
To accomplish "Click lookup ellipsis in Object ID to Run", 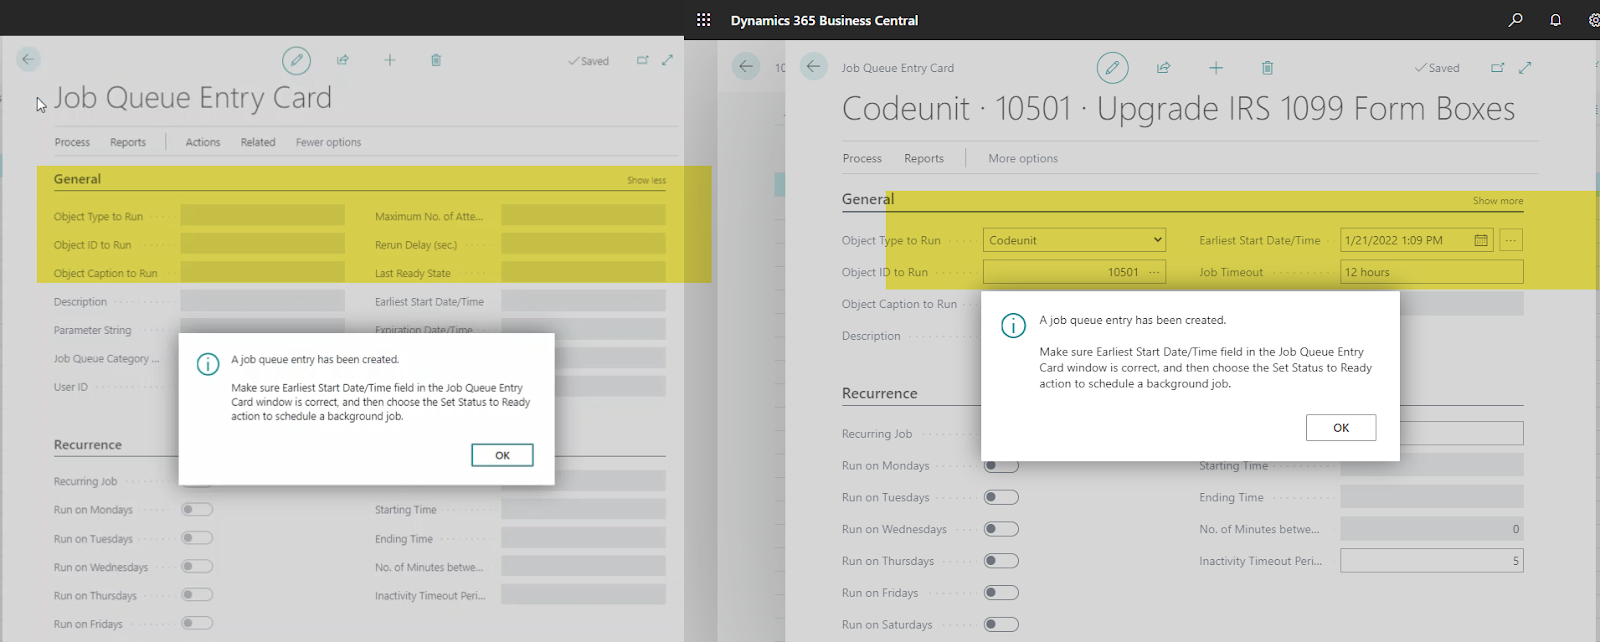I will tap(1154, 272).
